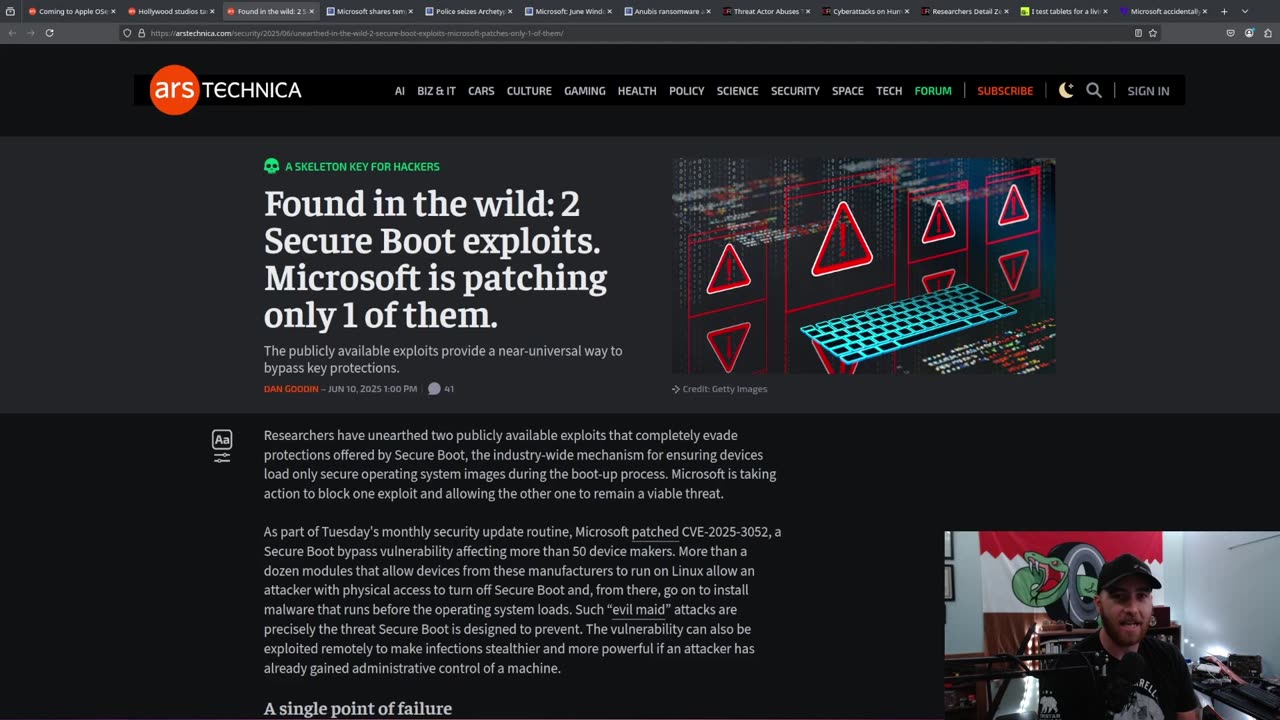Click the hero warning-signs image

point(863,265)
